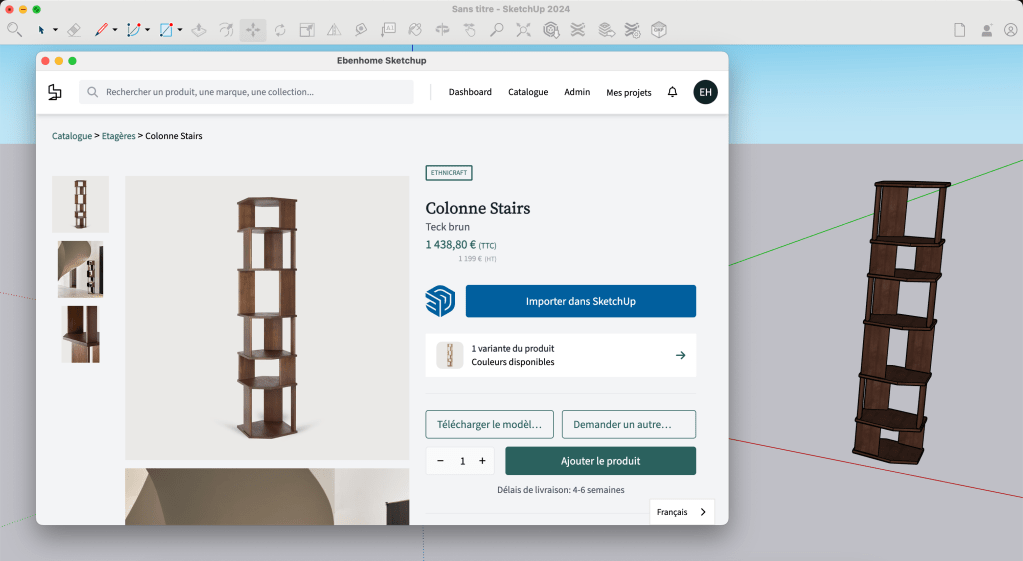
Task: Open the Admin menu item
Action: pos(577,92)
